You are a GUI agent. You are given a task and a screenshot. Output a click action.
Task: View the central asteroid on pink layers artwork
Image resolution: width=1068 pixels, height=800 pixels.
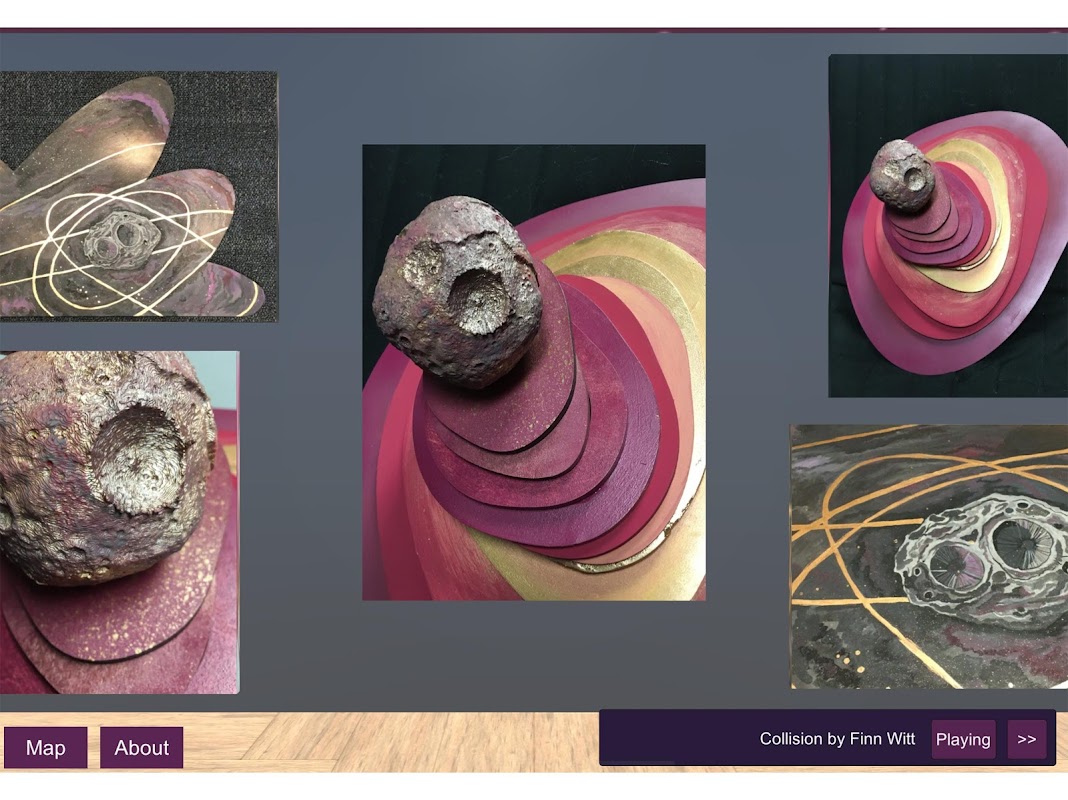pos(533,372)
